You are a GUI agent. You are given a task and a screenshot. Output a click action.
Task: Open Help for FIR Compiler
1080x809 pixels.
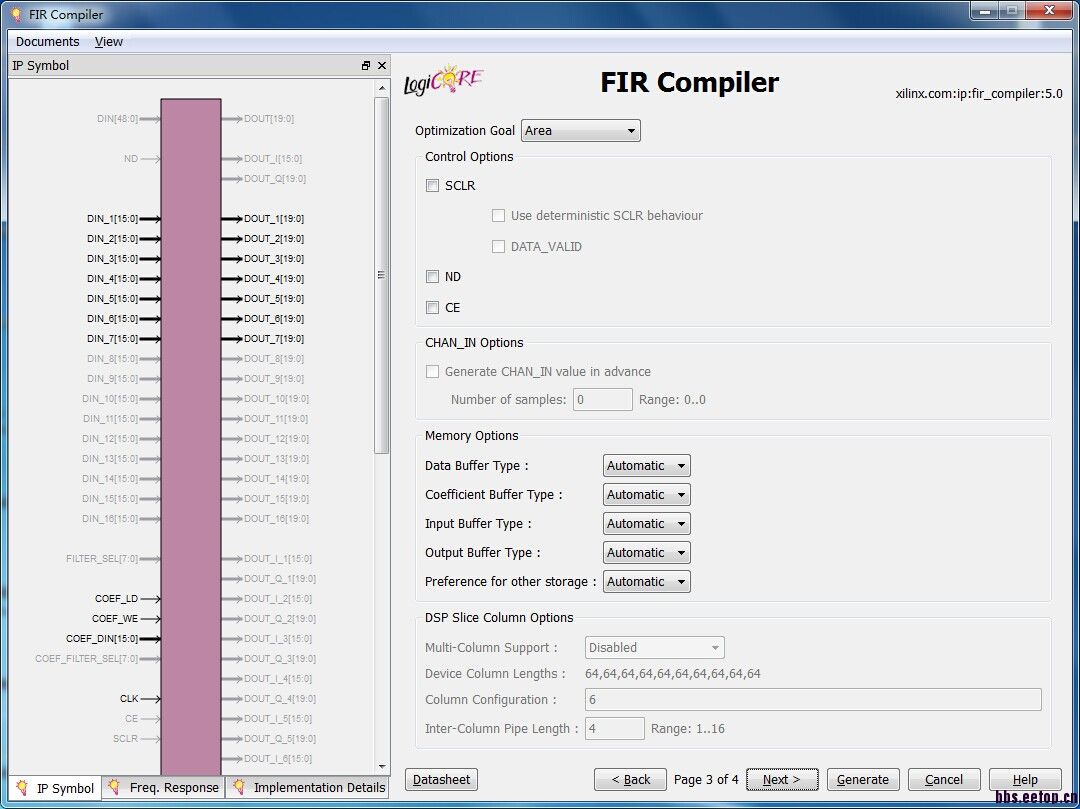(1025, 779)
